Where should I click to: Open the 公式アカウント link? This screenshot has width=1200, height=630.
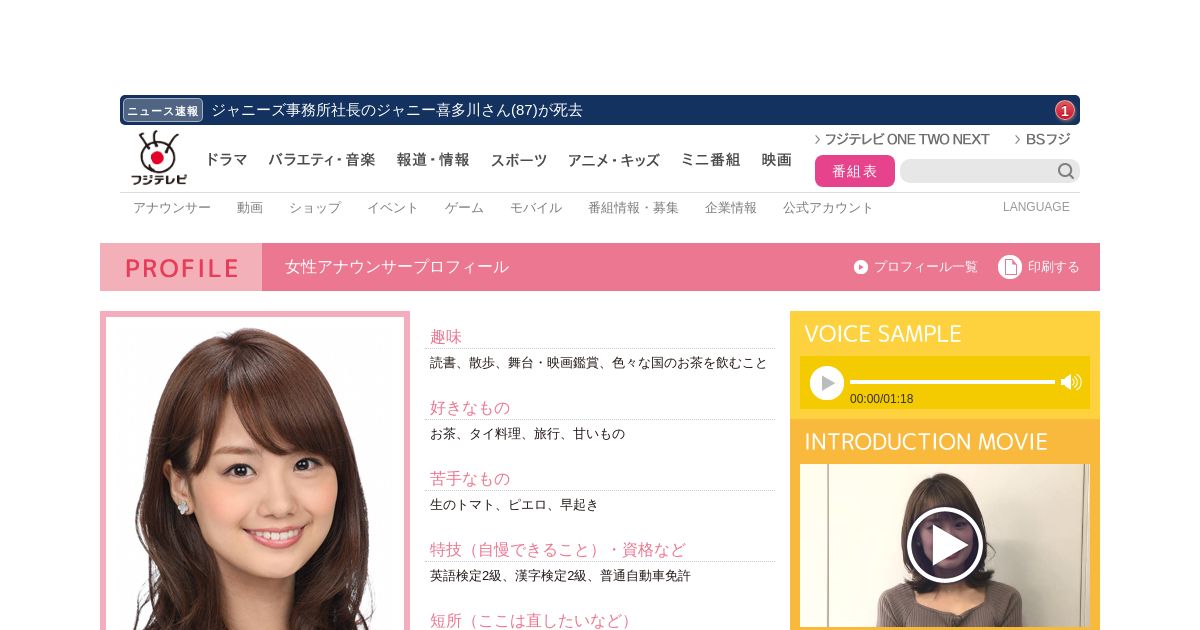[x=828, y=208]
